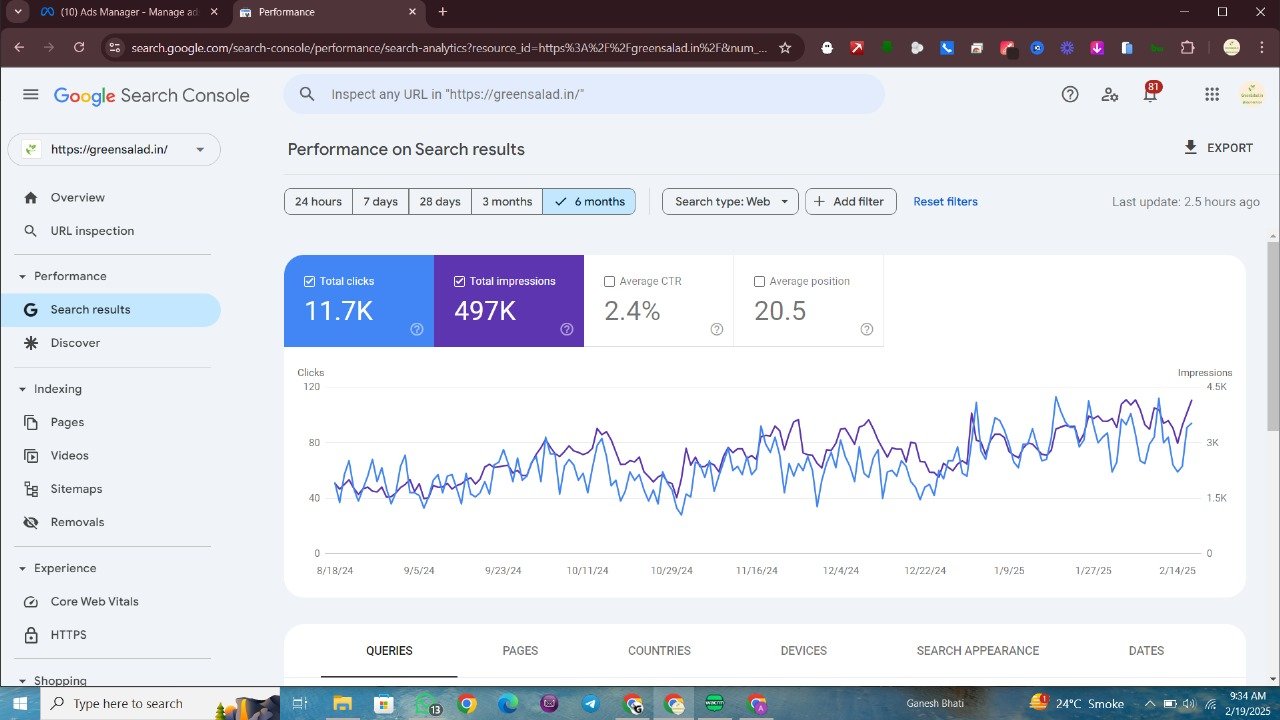The width and height of the screenshot is (1280, 720).
Task: Enable the Average CTR checkbox
Action: (610, 282)
